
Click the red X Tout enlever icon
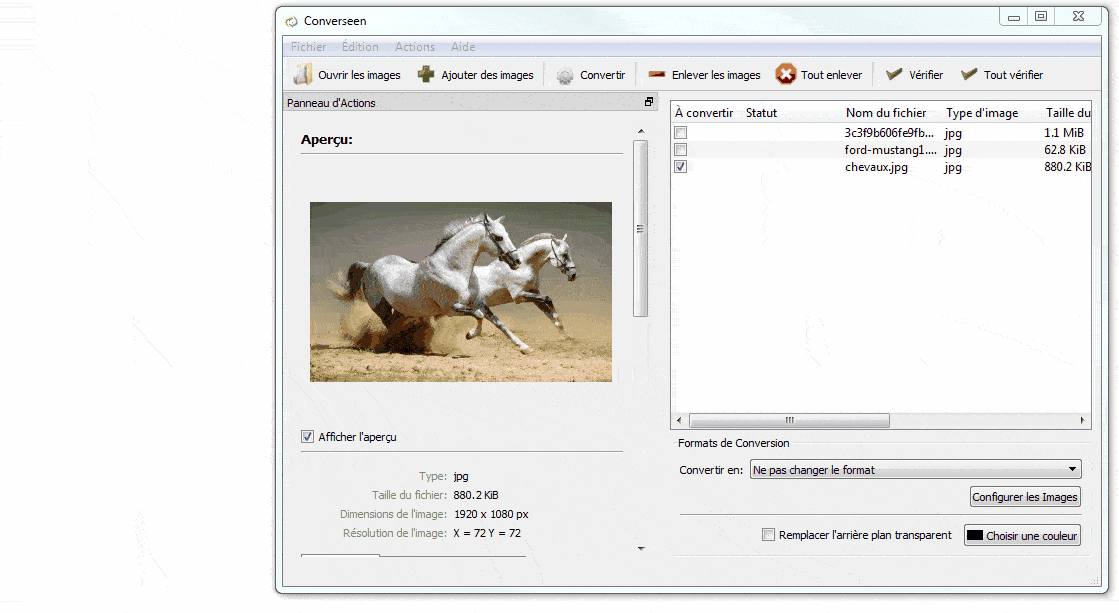click(x=786, y=74)
